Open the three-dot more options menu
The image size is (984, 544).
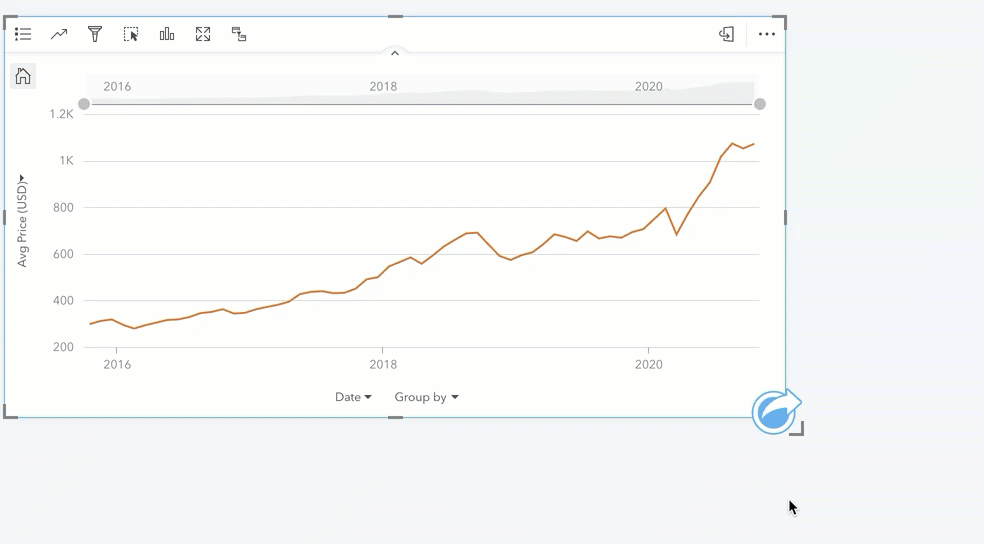pyautogui.click(x=767, y=34)
